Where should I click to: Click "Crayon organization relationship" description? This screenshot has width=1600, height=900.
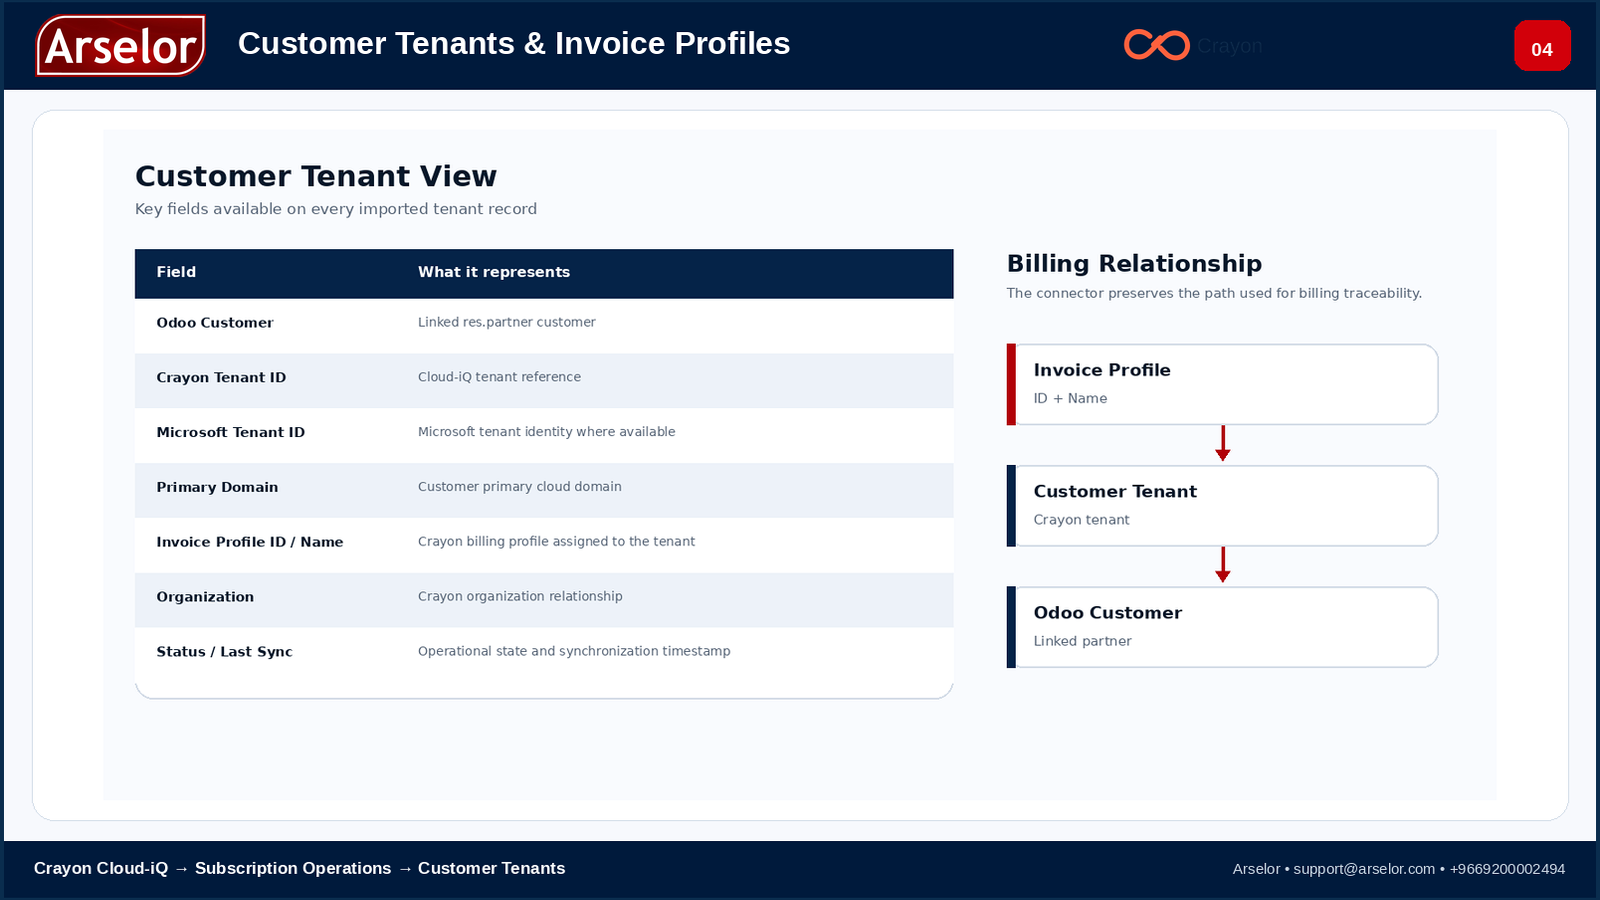click(x=520, y=596)
